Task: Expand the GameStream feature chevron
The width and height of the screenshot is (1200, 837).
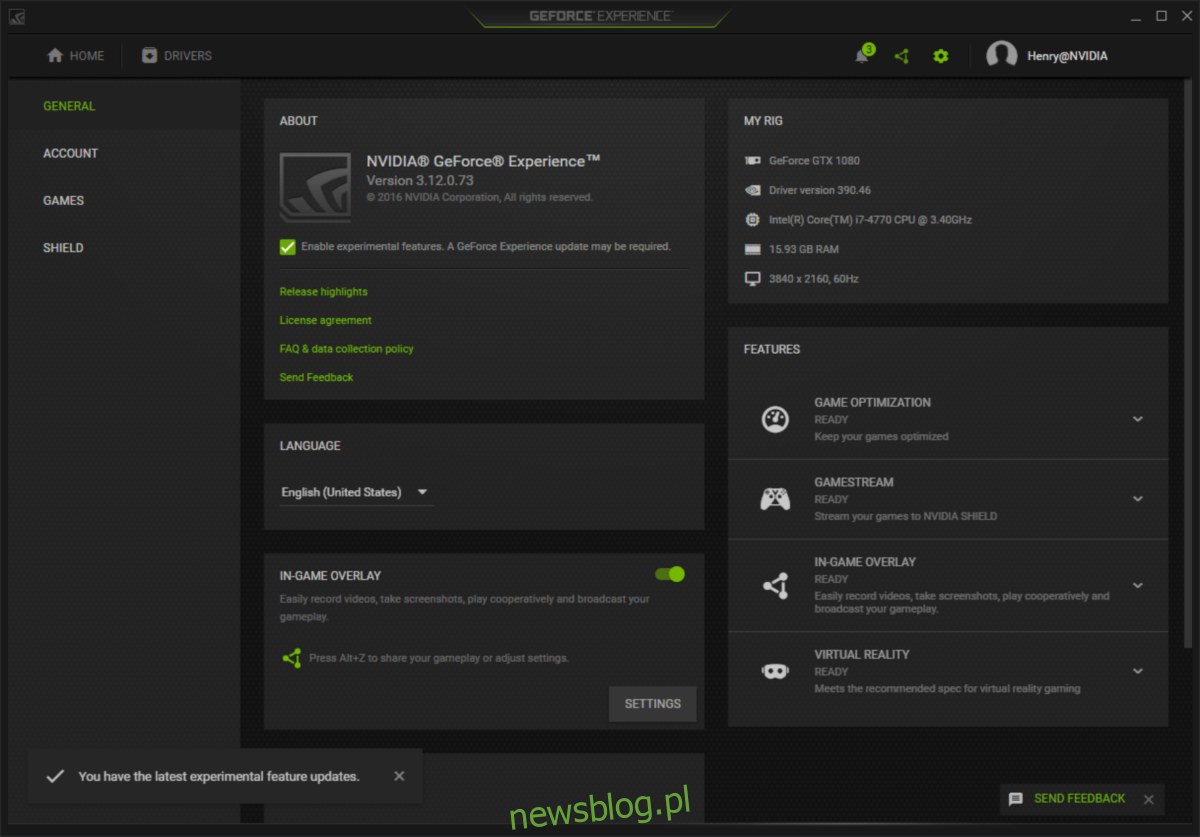Action: [x=1137, y=499]
